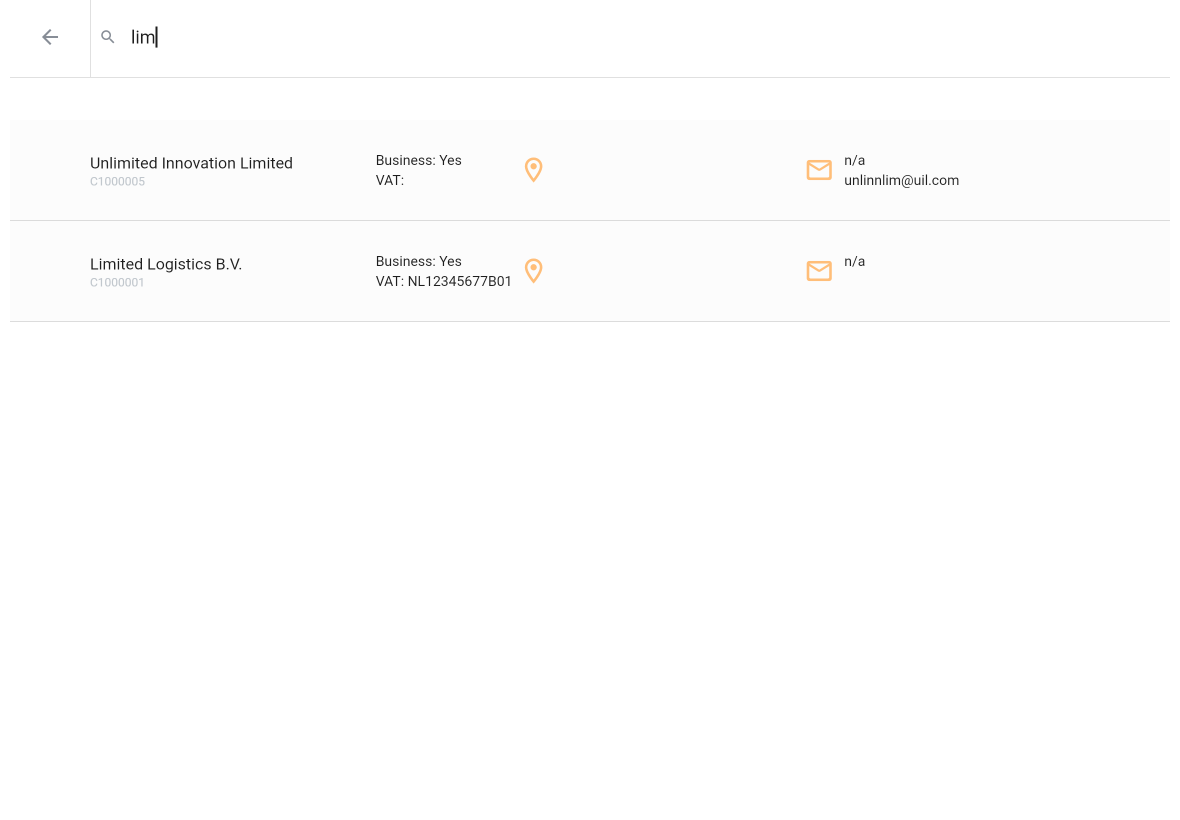Click mail icon for Limited Logistics B.V.
This screenshot has height=820, width=1180.
pos(819,271)
